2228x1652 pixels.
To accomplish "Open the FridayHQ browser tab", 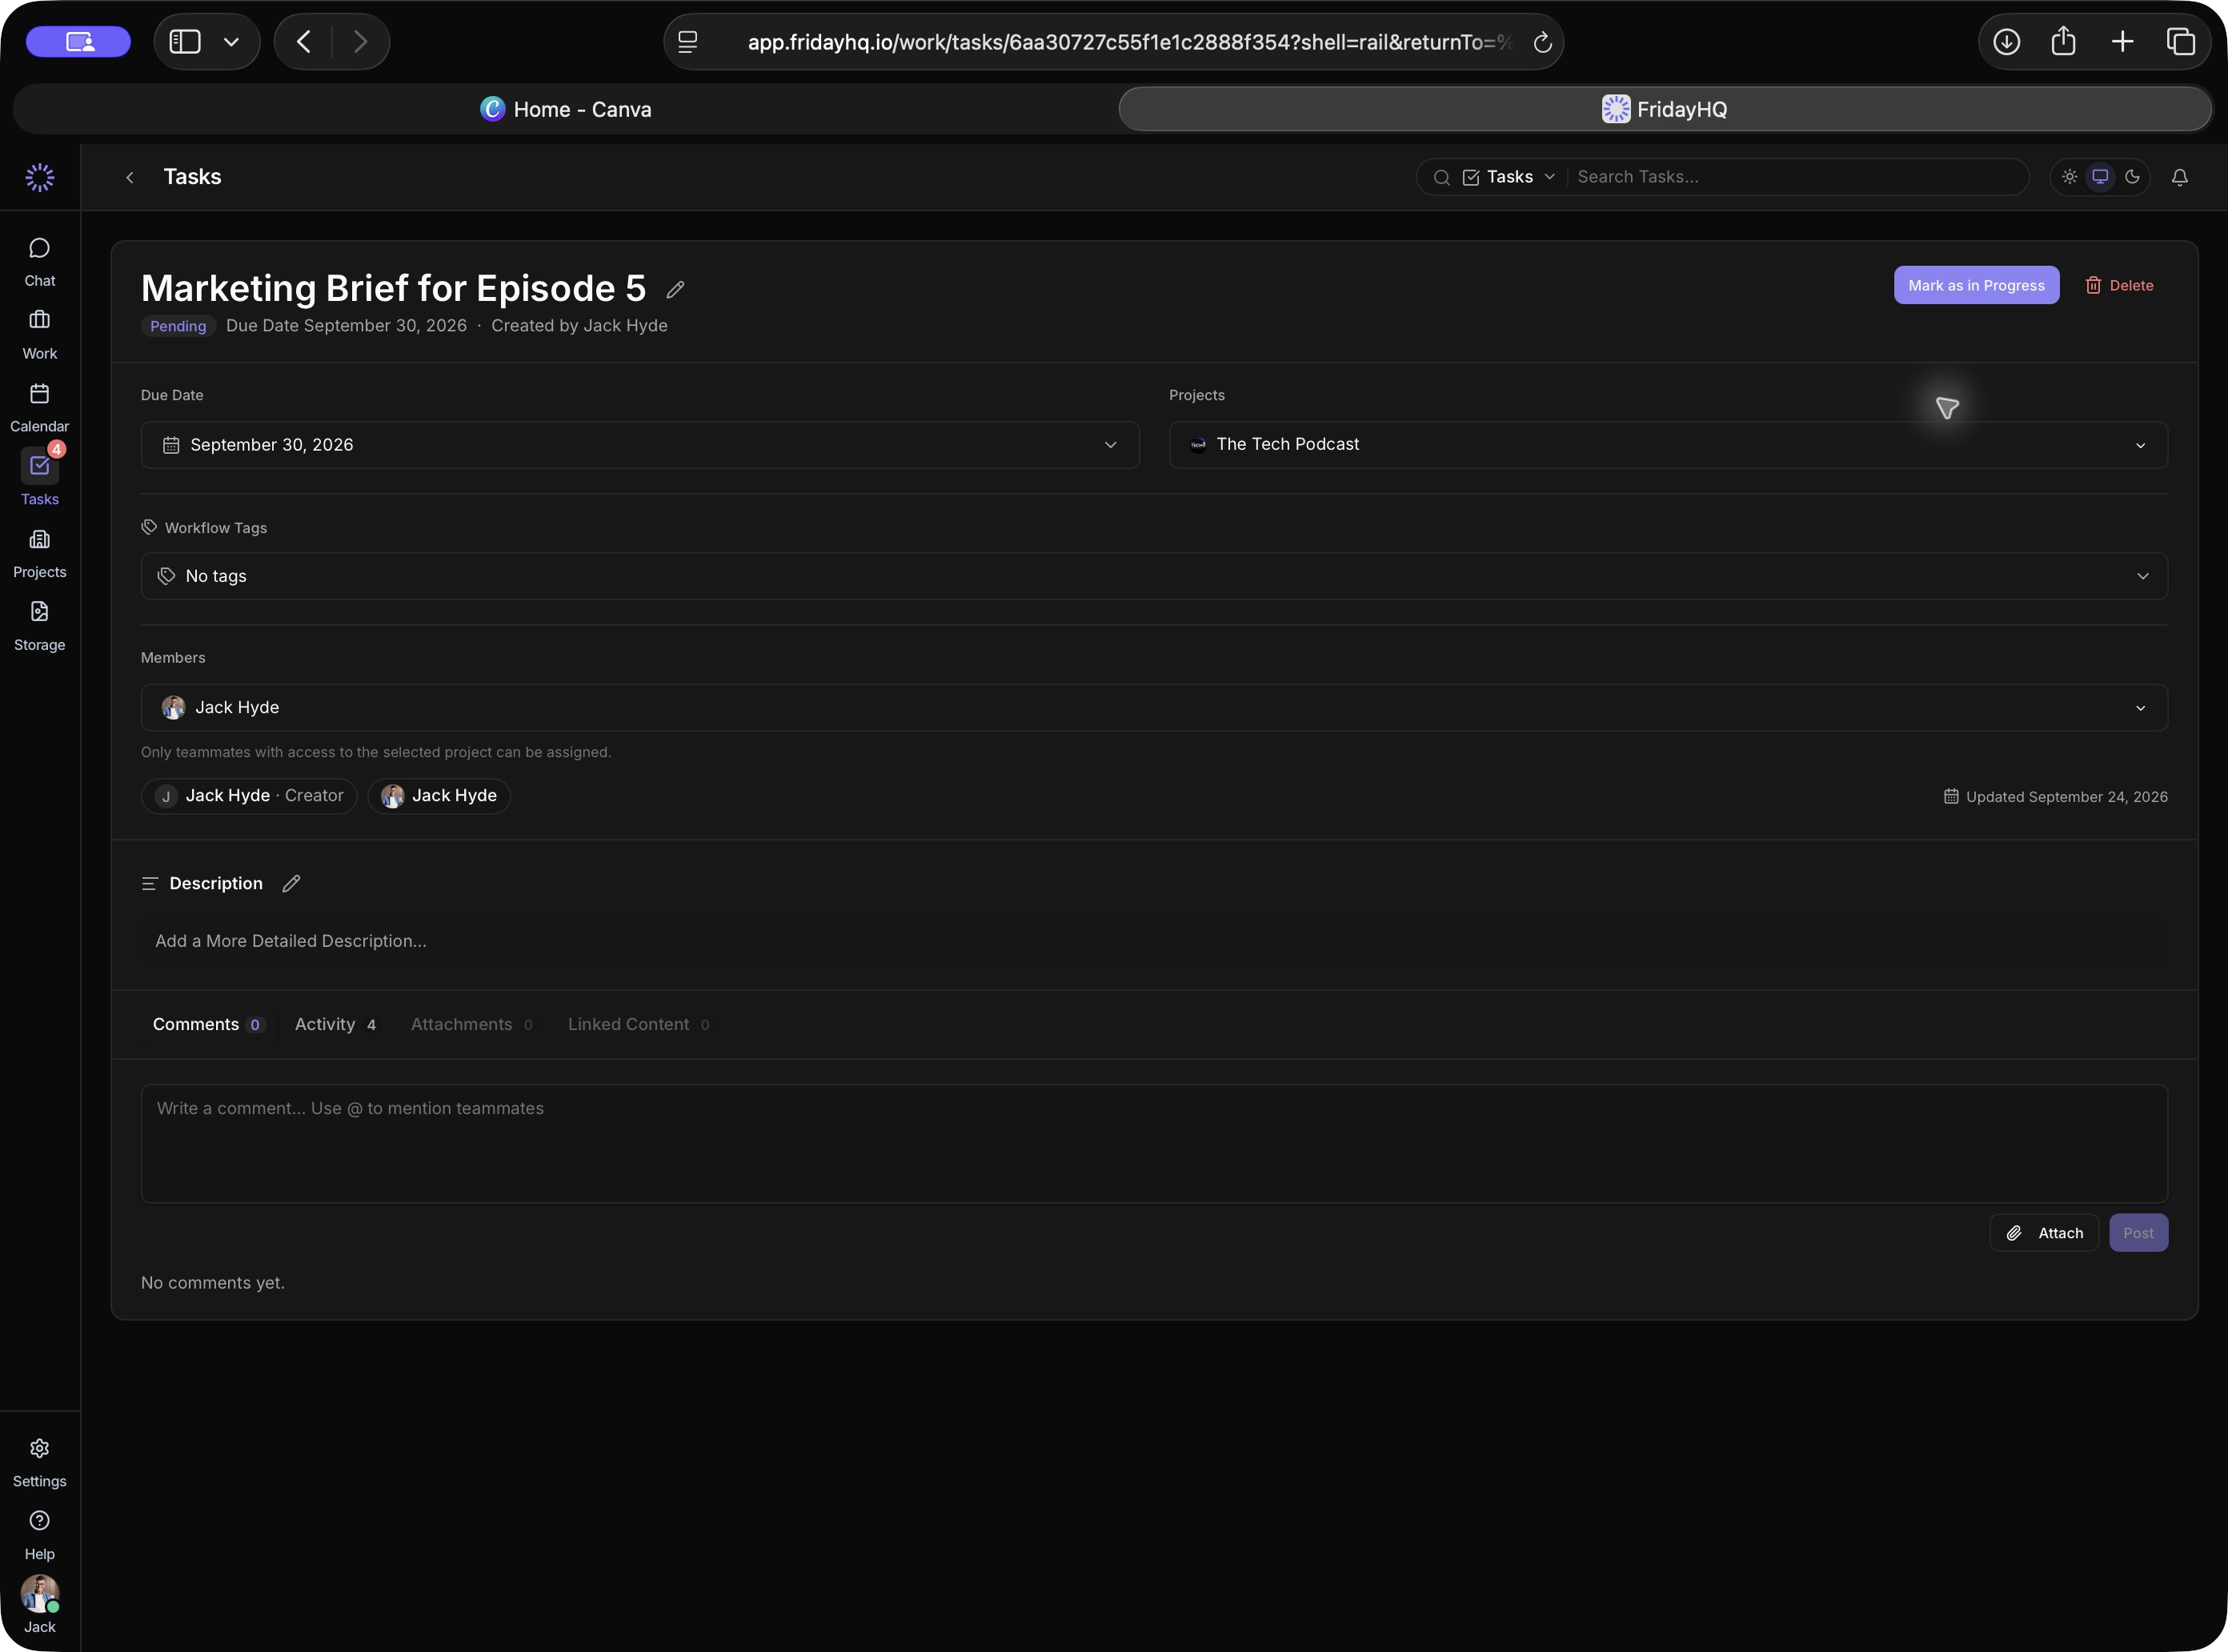I will tap(1664, 109).
